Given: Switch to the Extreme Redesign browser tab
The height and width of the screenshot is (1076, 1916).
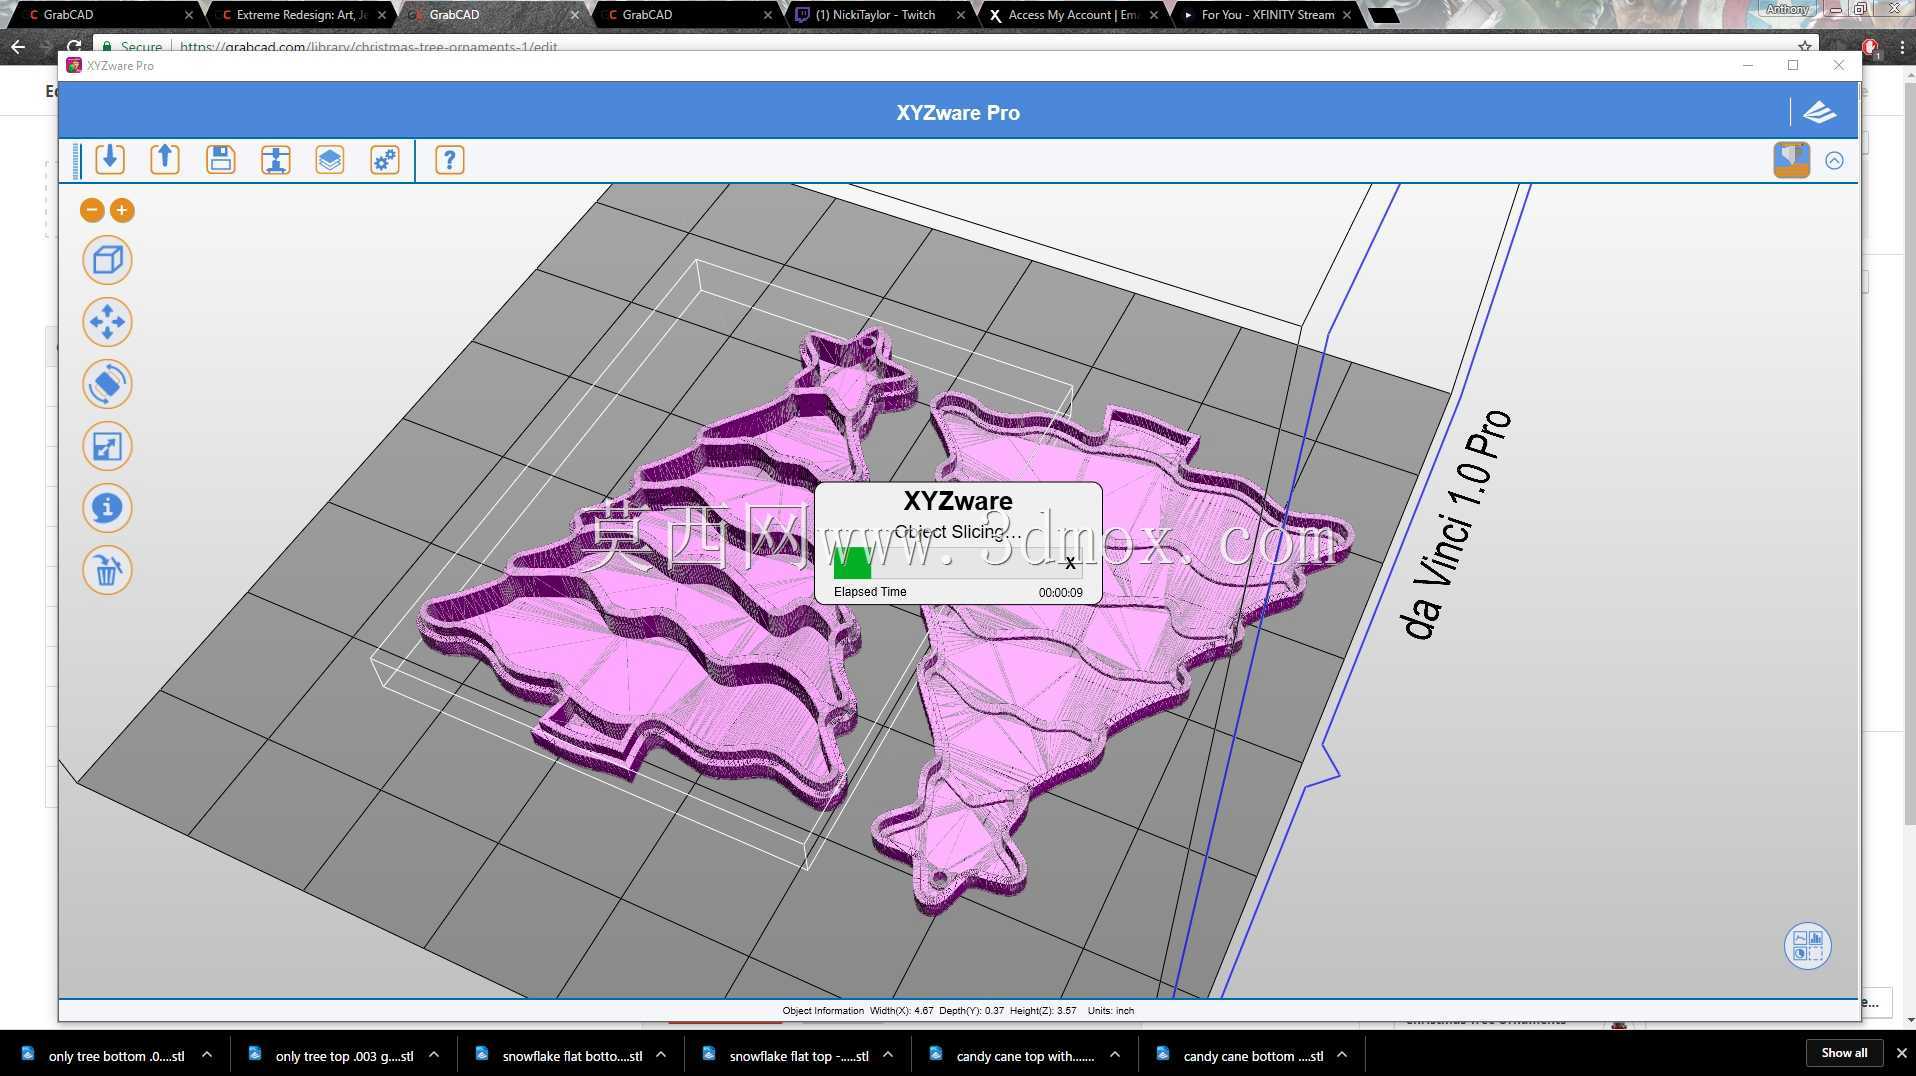Looking at the screenshot, I should pyautogui.click(x=301, y=15).
